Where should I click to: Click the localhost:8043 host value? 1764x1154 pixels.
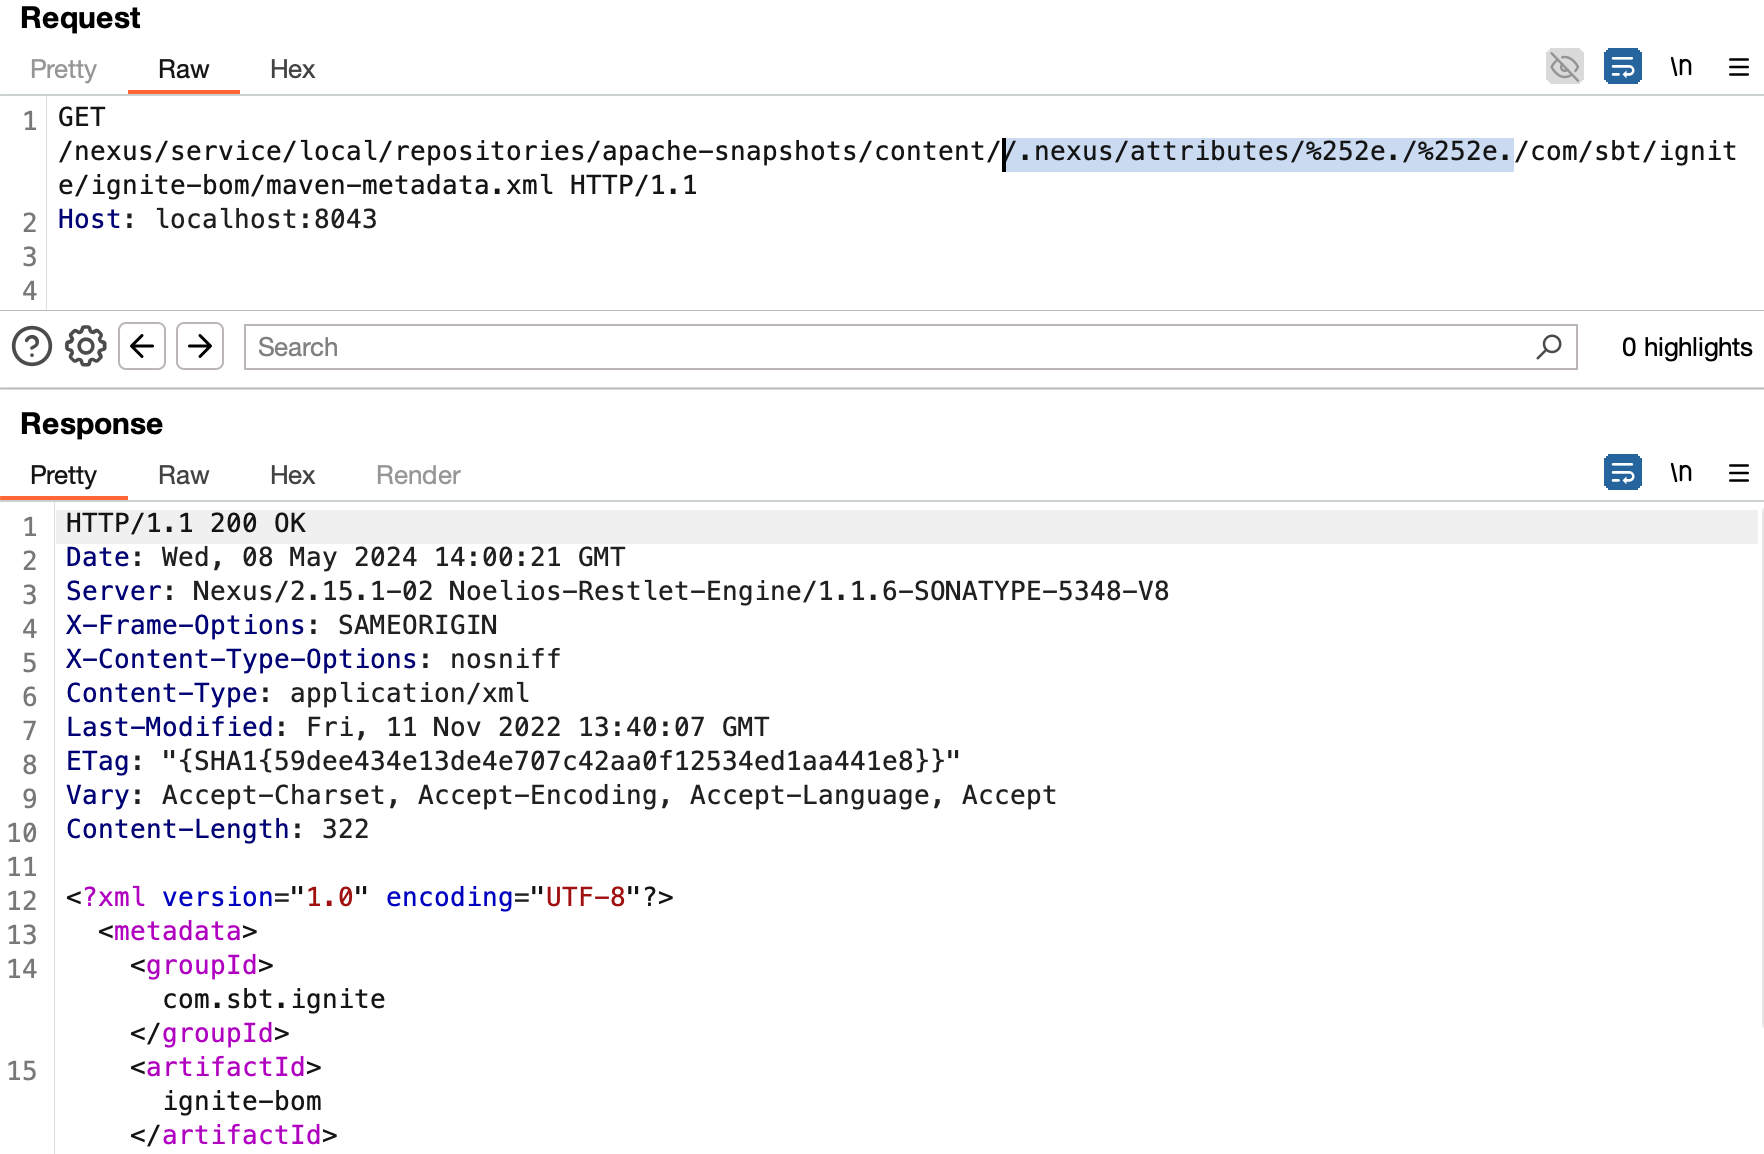[x=266, y=219]
